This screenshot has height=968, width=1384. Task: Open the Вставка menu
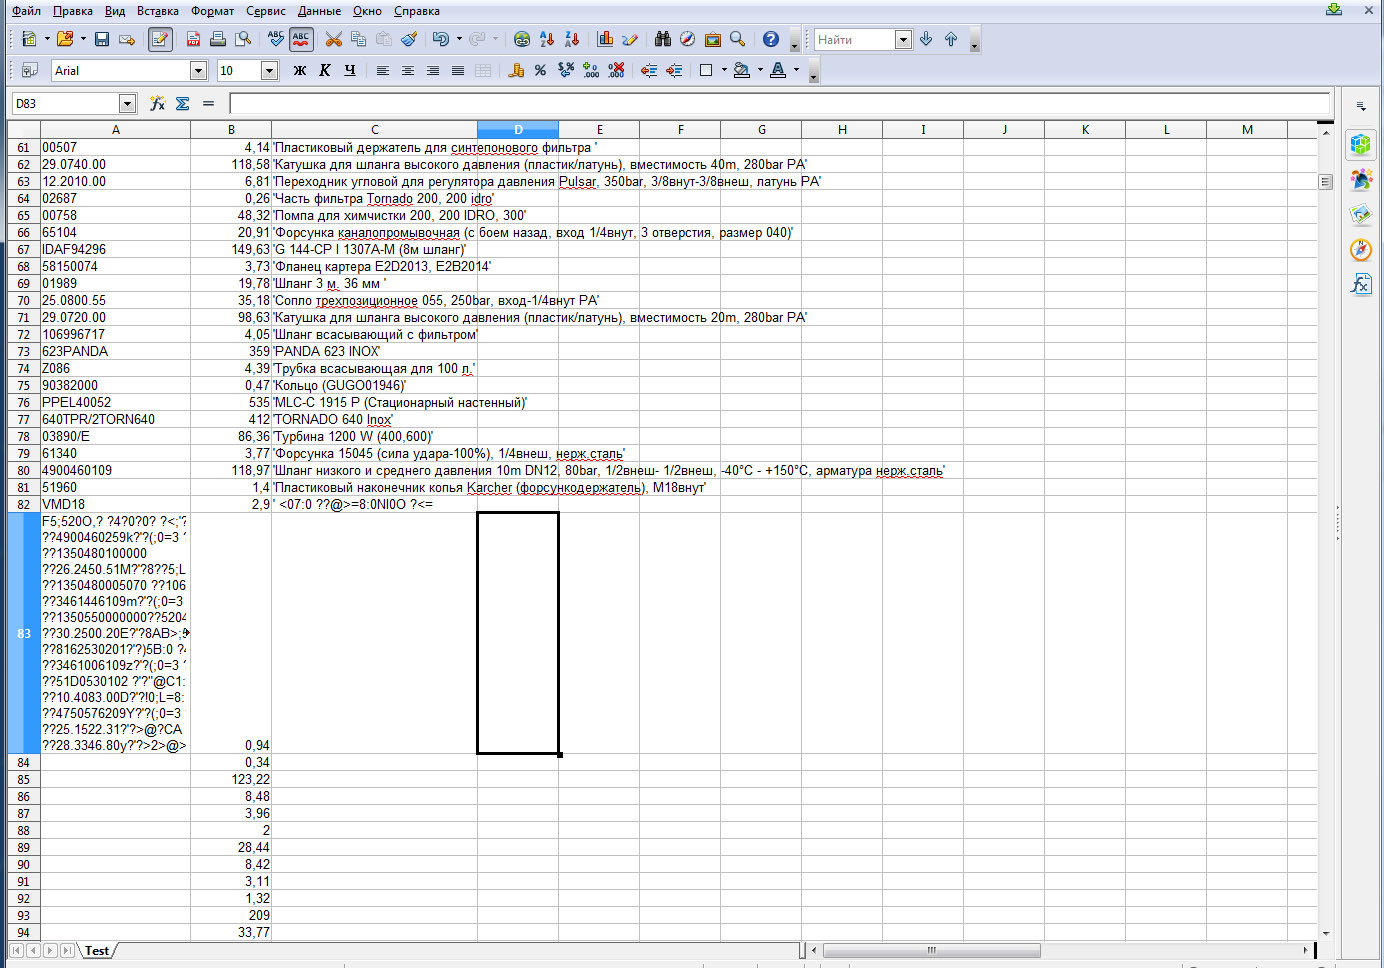[158, 11]
